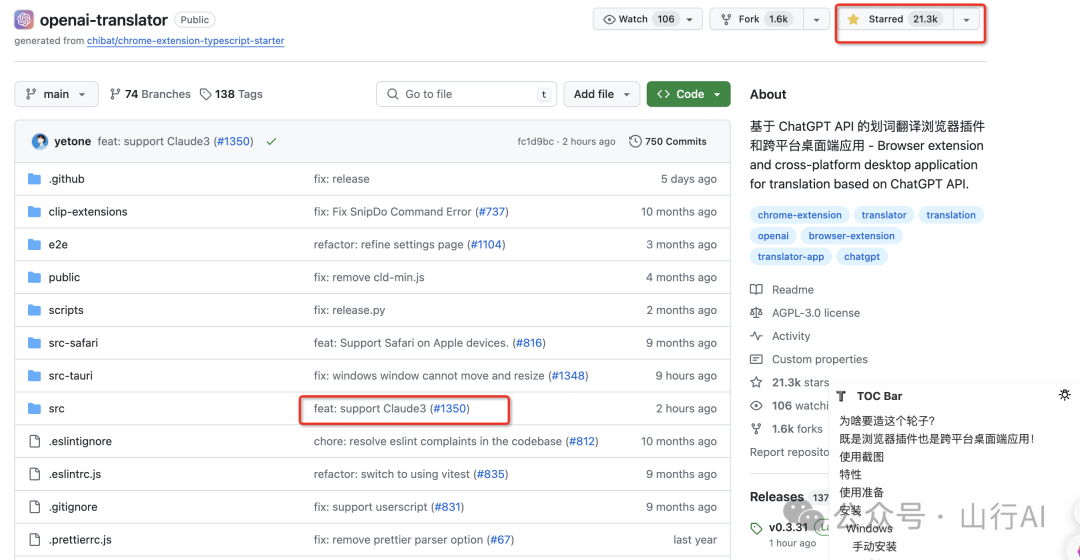Image resolution: width=1080 pixels, height=560 pixels.
Task: Open the Add file dropdown
Action: point(601,94)
